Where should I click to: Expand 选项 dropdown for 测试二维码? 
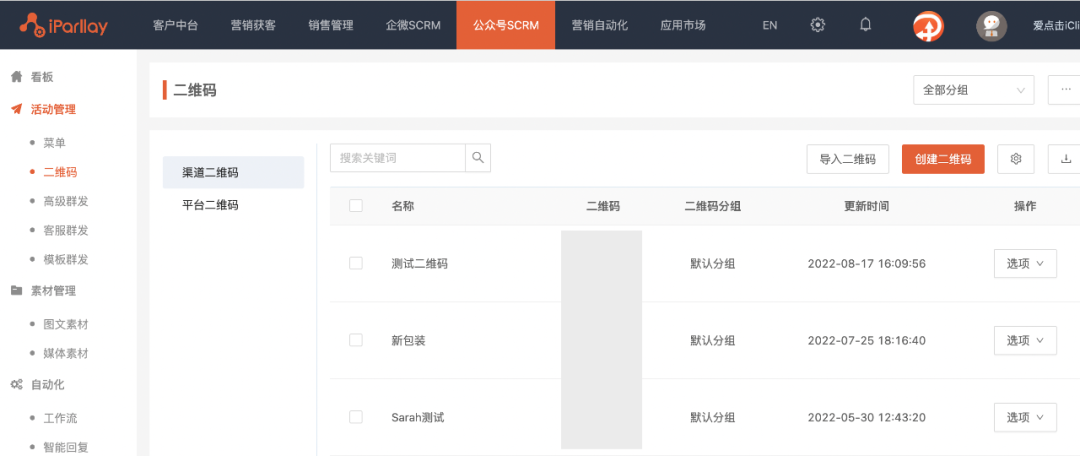click(x=1025, y=263)
